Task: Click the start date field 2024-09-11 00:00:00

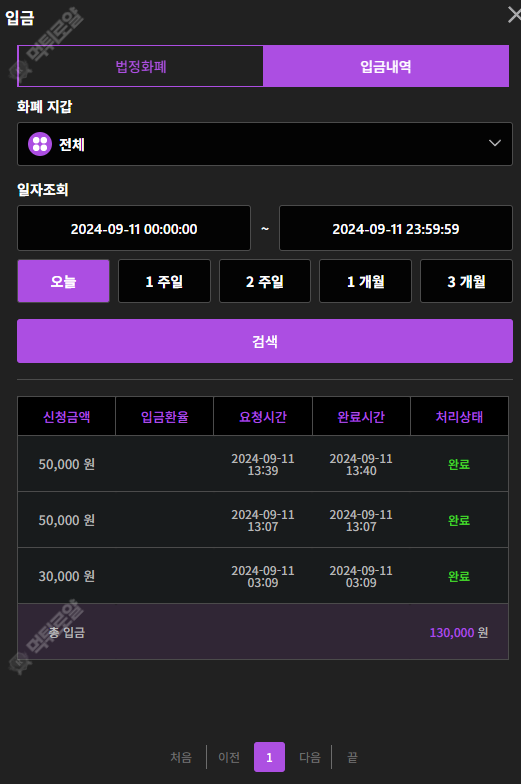Action: click(134, 228)
